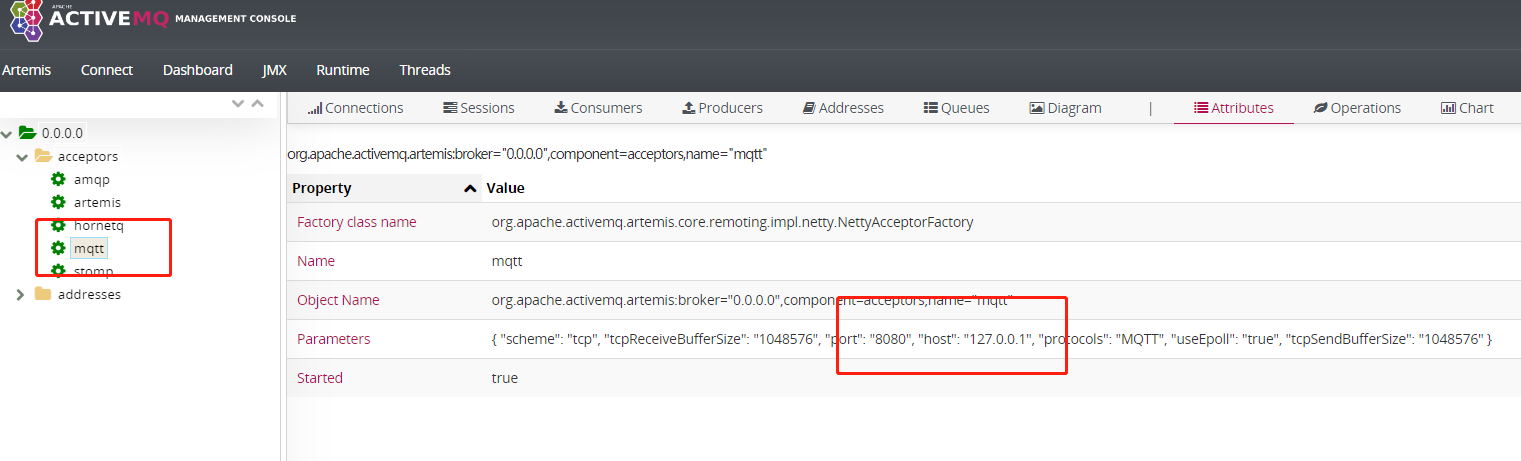The image size is (1521, 461).
Task: Click the Addresses book icon
Action: (x=809, y=108)
